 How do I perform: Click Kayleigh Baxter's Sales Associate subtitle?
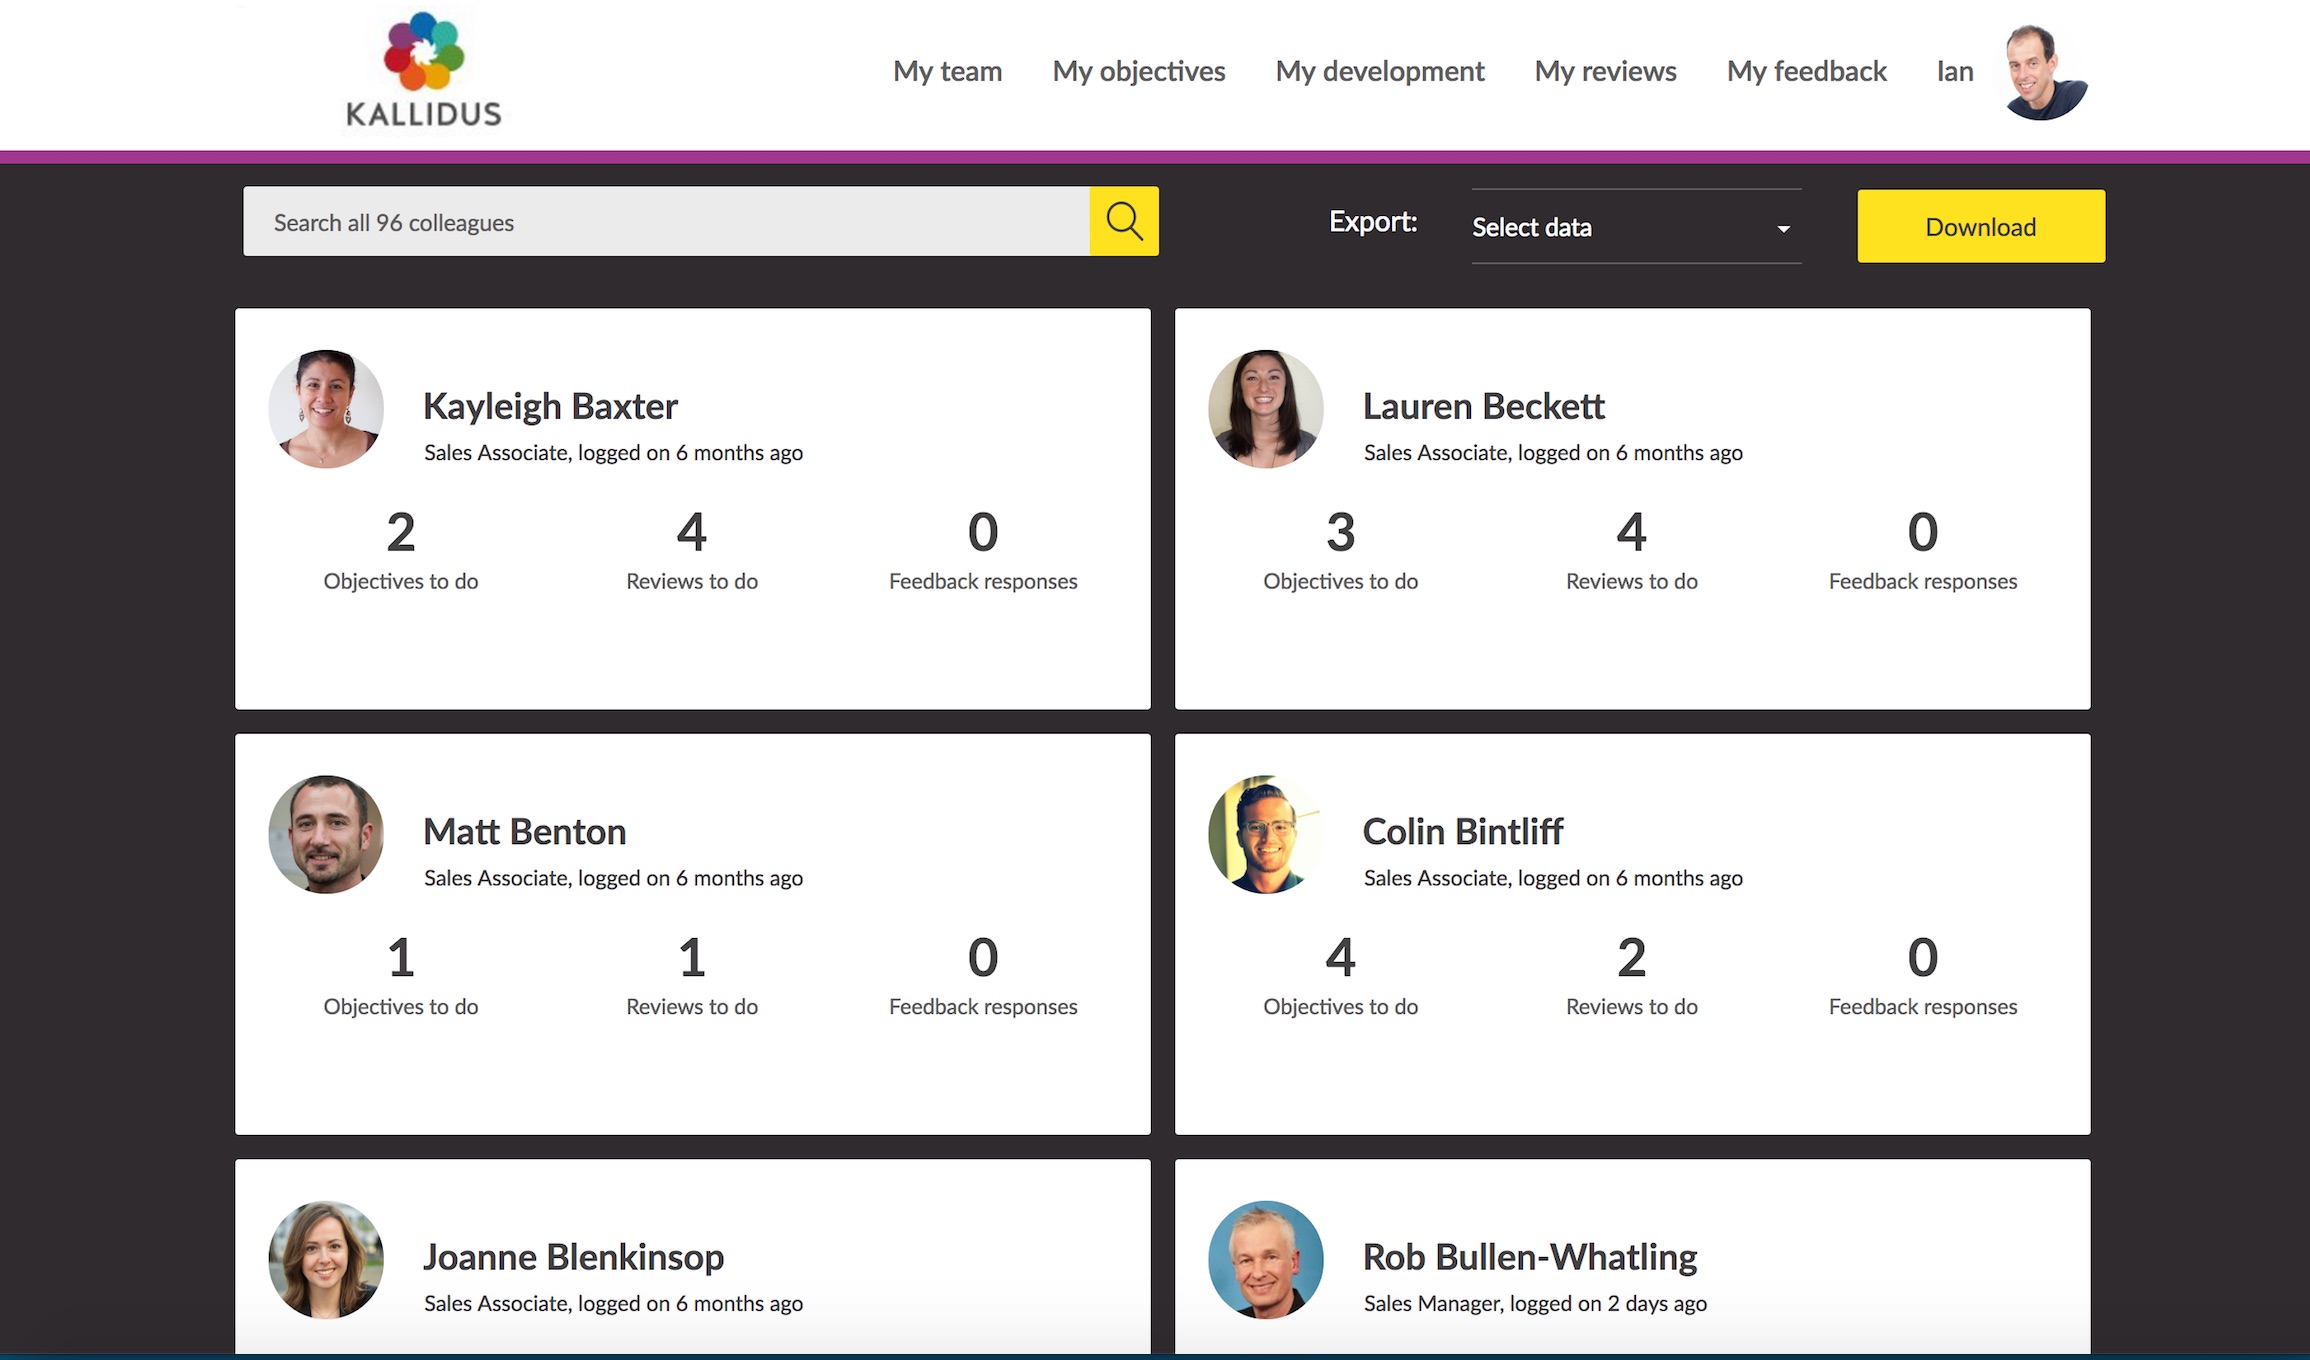click(x=613, y=453)
